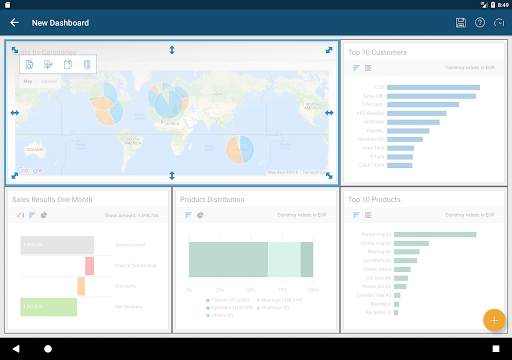Click the bottom-left corner resize handle
Screen dimensions: 512x360
click(15, 175)
